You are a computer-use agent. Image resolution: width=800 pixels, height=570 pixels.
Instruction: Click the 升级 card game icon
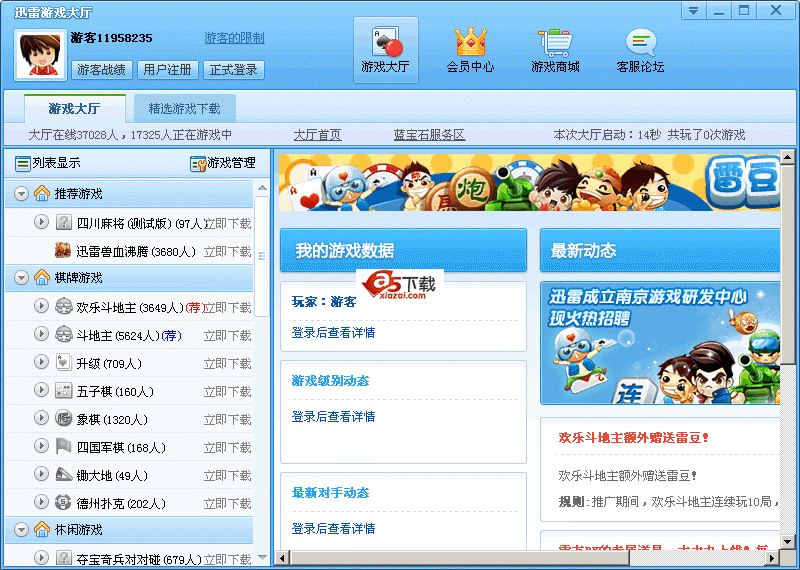click(63, 362)
